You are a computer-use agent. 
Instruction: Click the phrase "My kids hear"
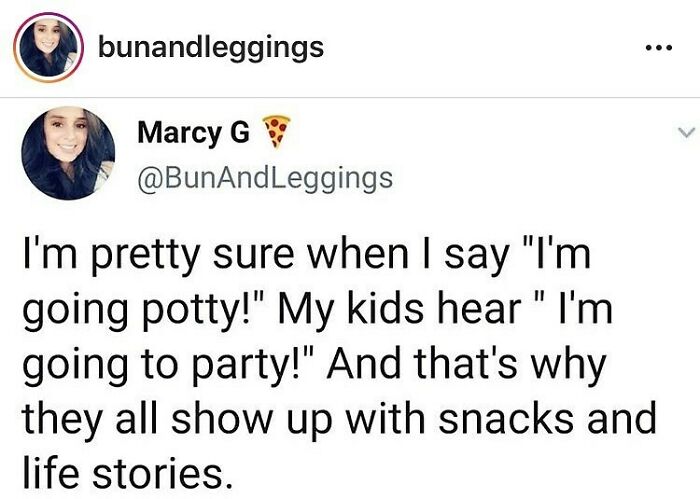[400, 309]
